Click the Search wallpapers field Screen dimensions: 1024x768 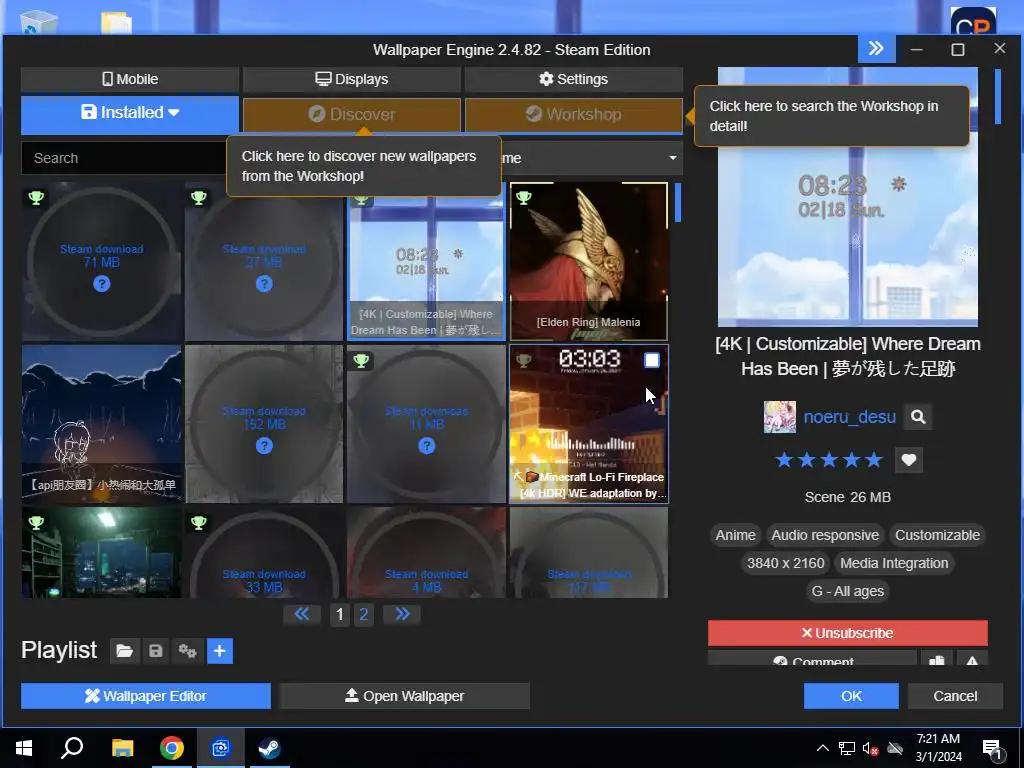[x=124, y=158]
